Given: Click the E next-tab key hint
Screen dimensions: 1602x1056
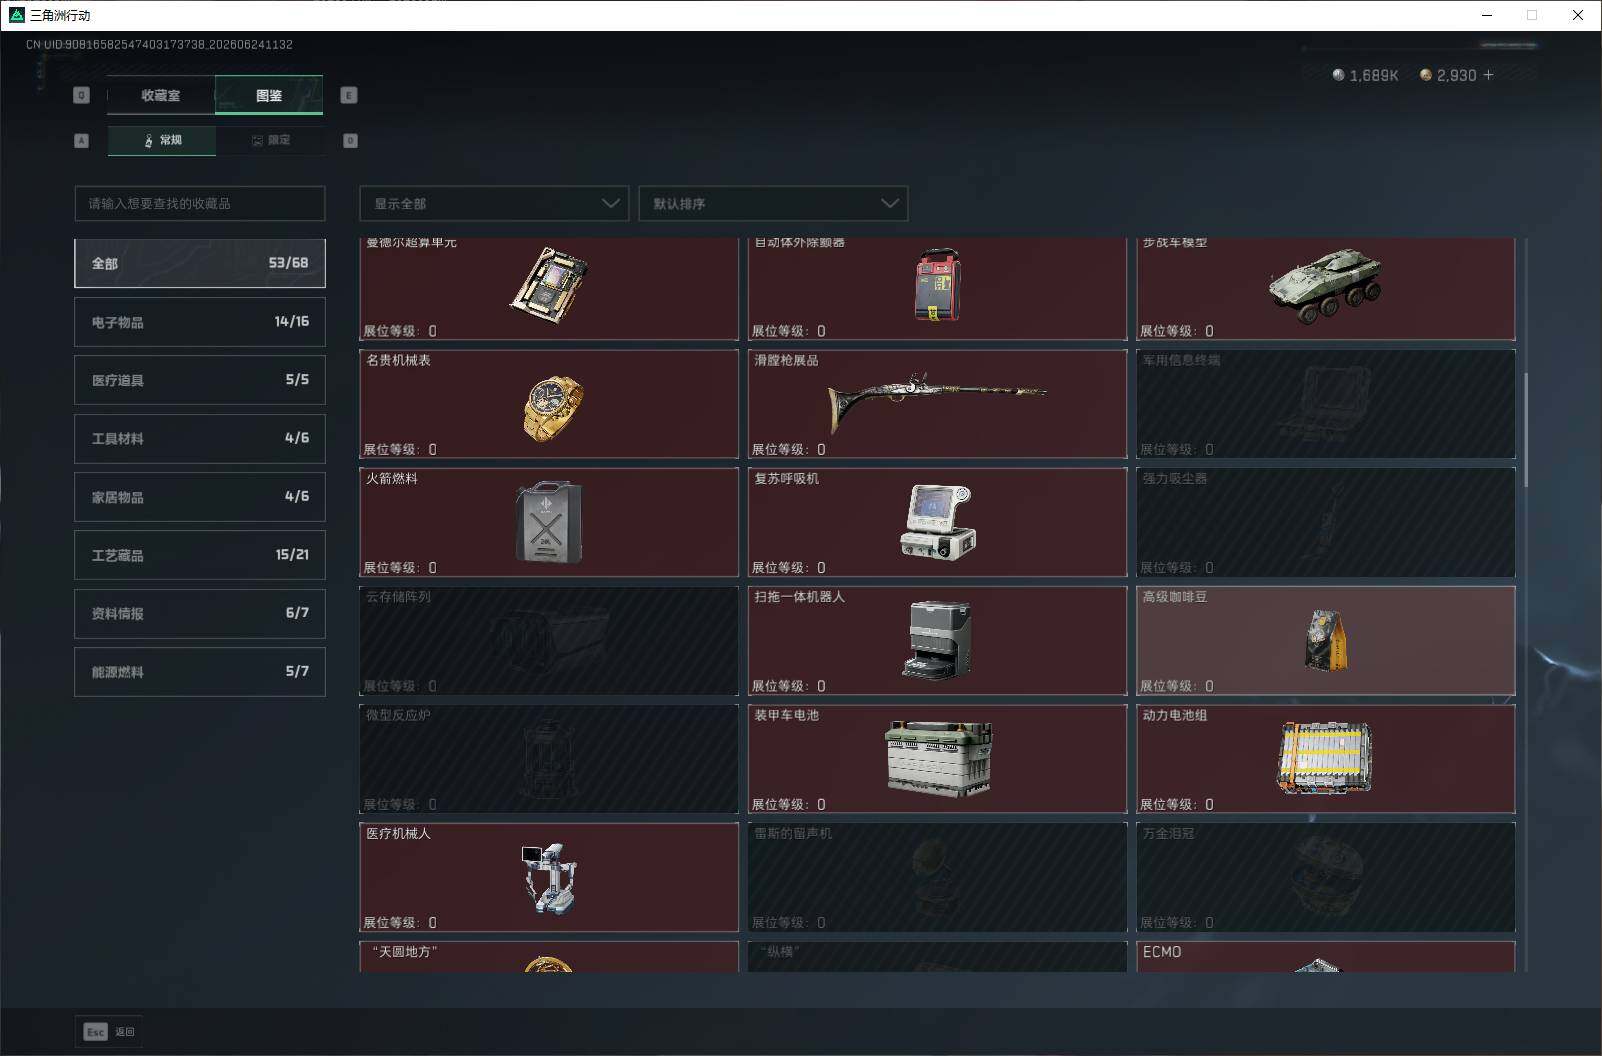Looking at the screenshot, I should point(349,95).
